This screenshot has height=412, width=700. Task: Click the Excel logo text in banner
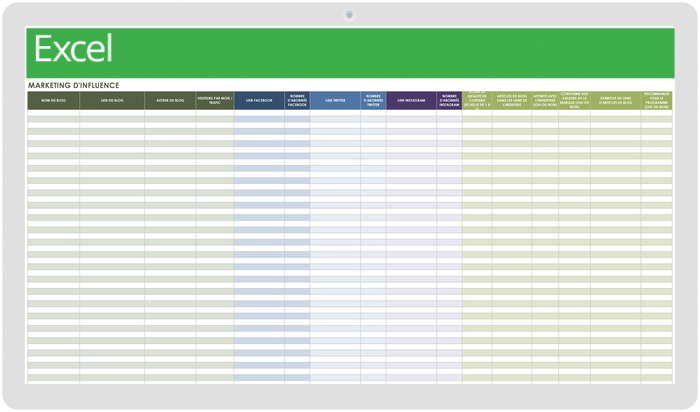click(x=73, y=48)
